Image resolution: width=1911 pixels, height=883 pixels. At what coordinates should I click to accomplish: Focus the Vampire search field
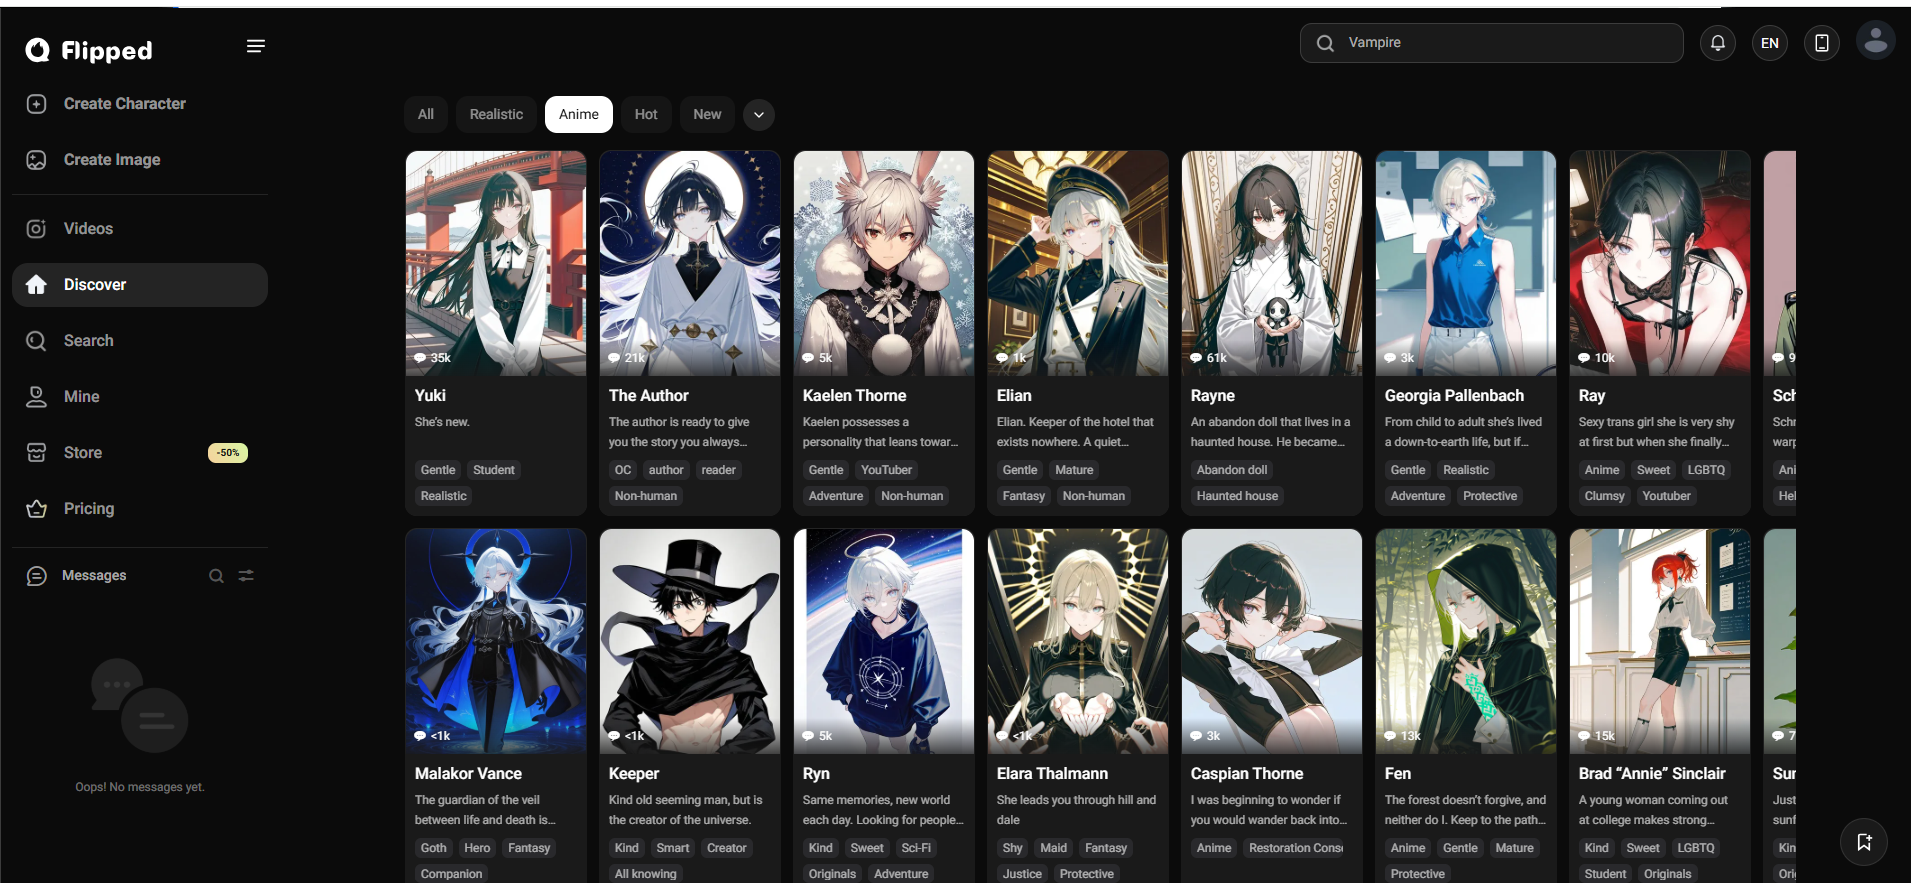coord(1492,43)
